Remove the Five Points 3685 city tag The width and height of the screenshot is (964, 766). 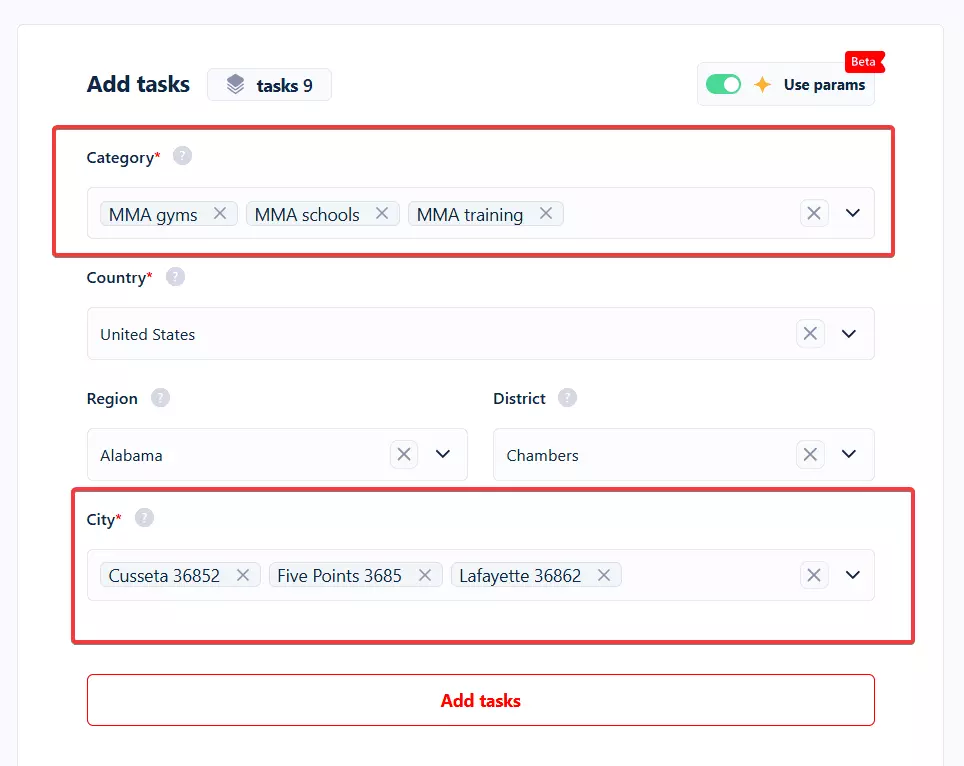tap(425, 575)
